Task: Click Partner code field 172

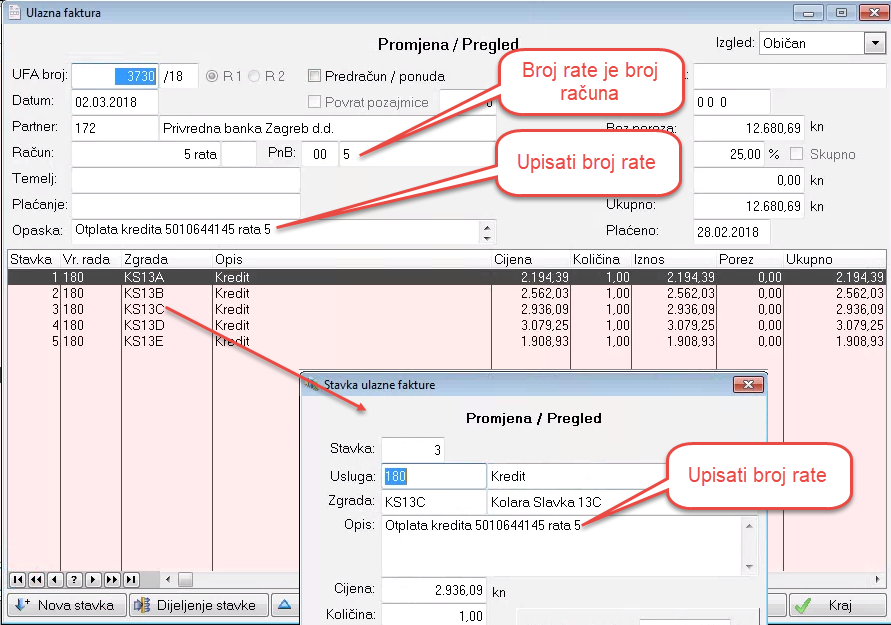Action: [x=115, y=128]
